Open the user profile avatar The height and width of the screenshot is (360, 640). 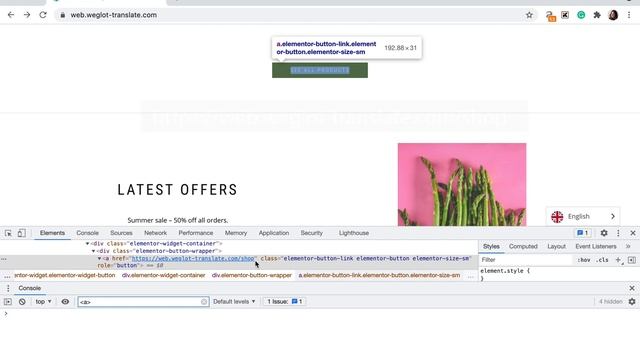click(613, 15)
